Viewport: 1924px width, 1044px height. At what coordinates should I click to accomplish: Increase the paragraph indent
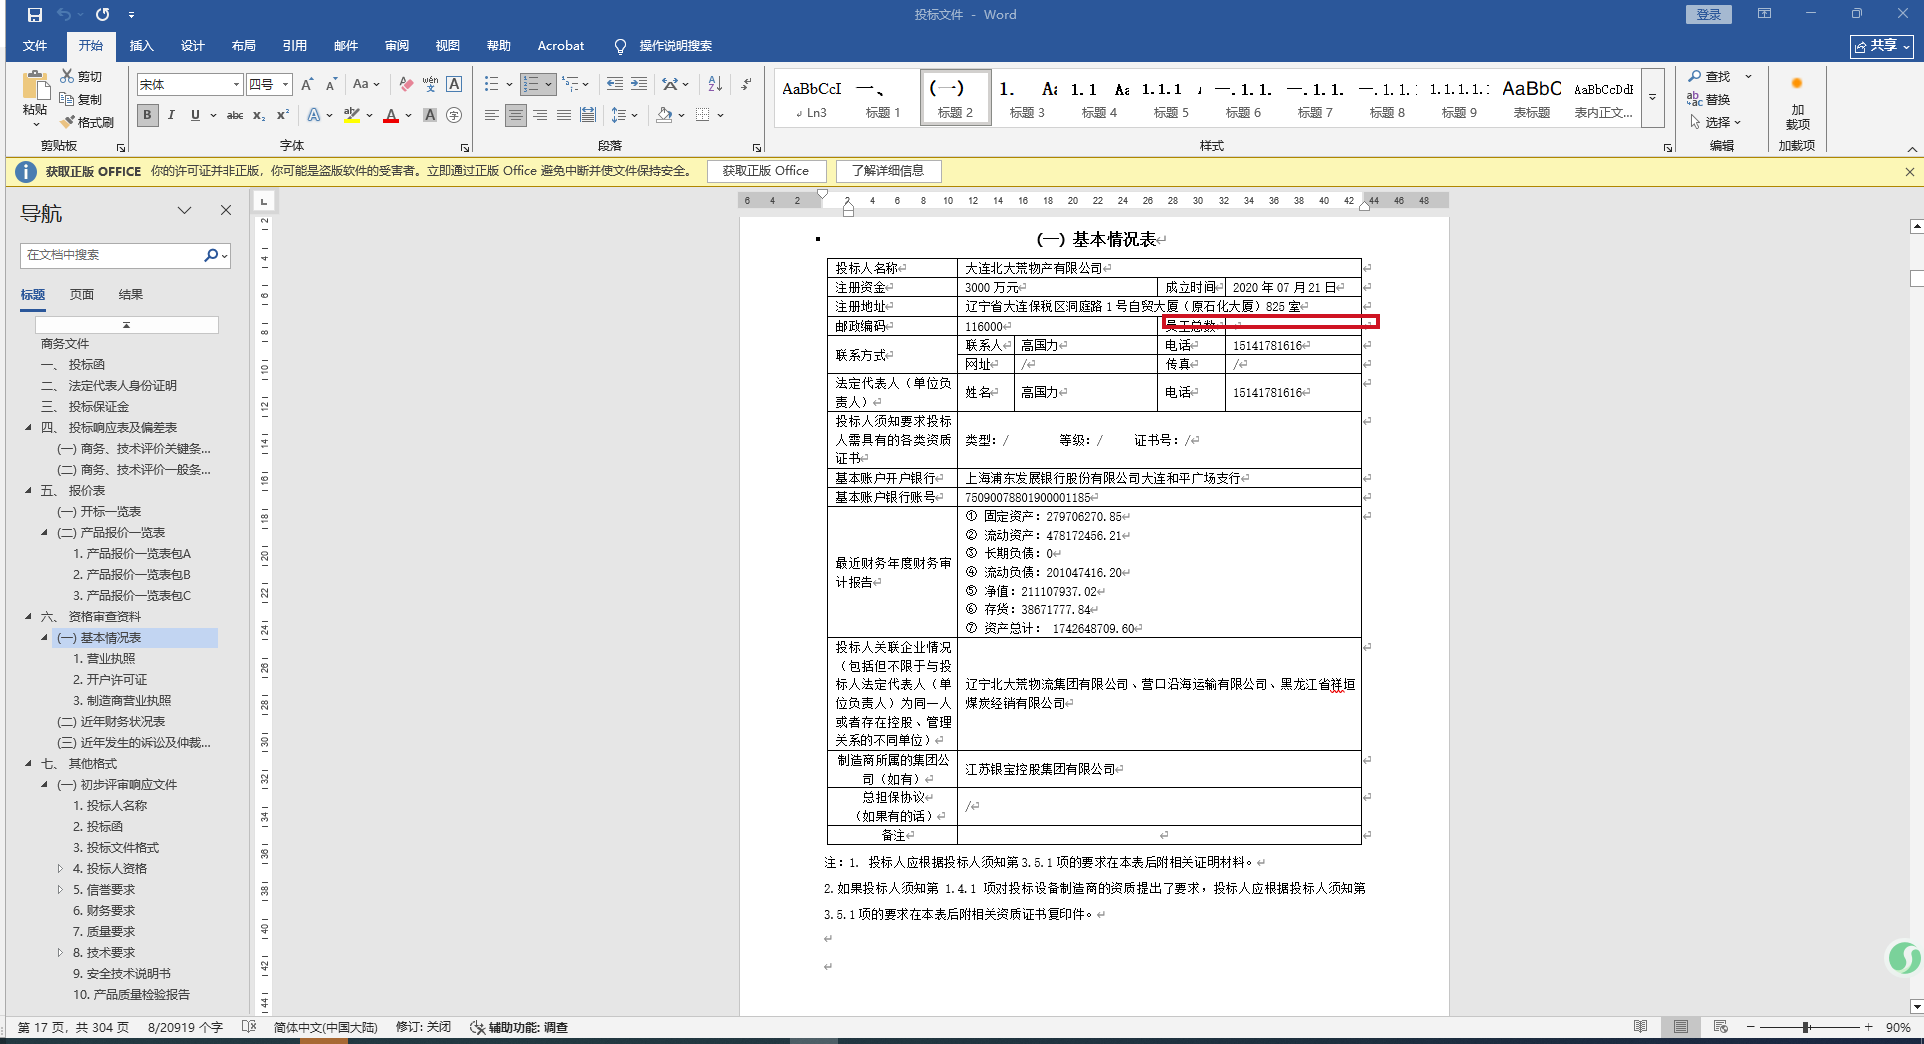[x=639, y=85]
